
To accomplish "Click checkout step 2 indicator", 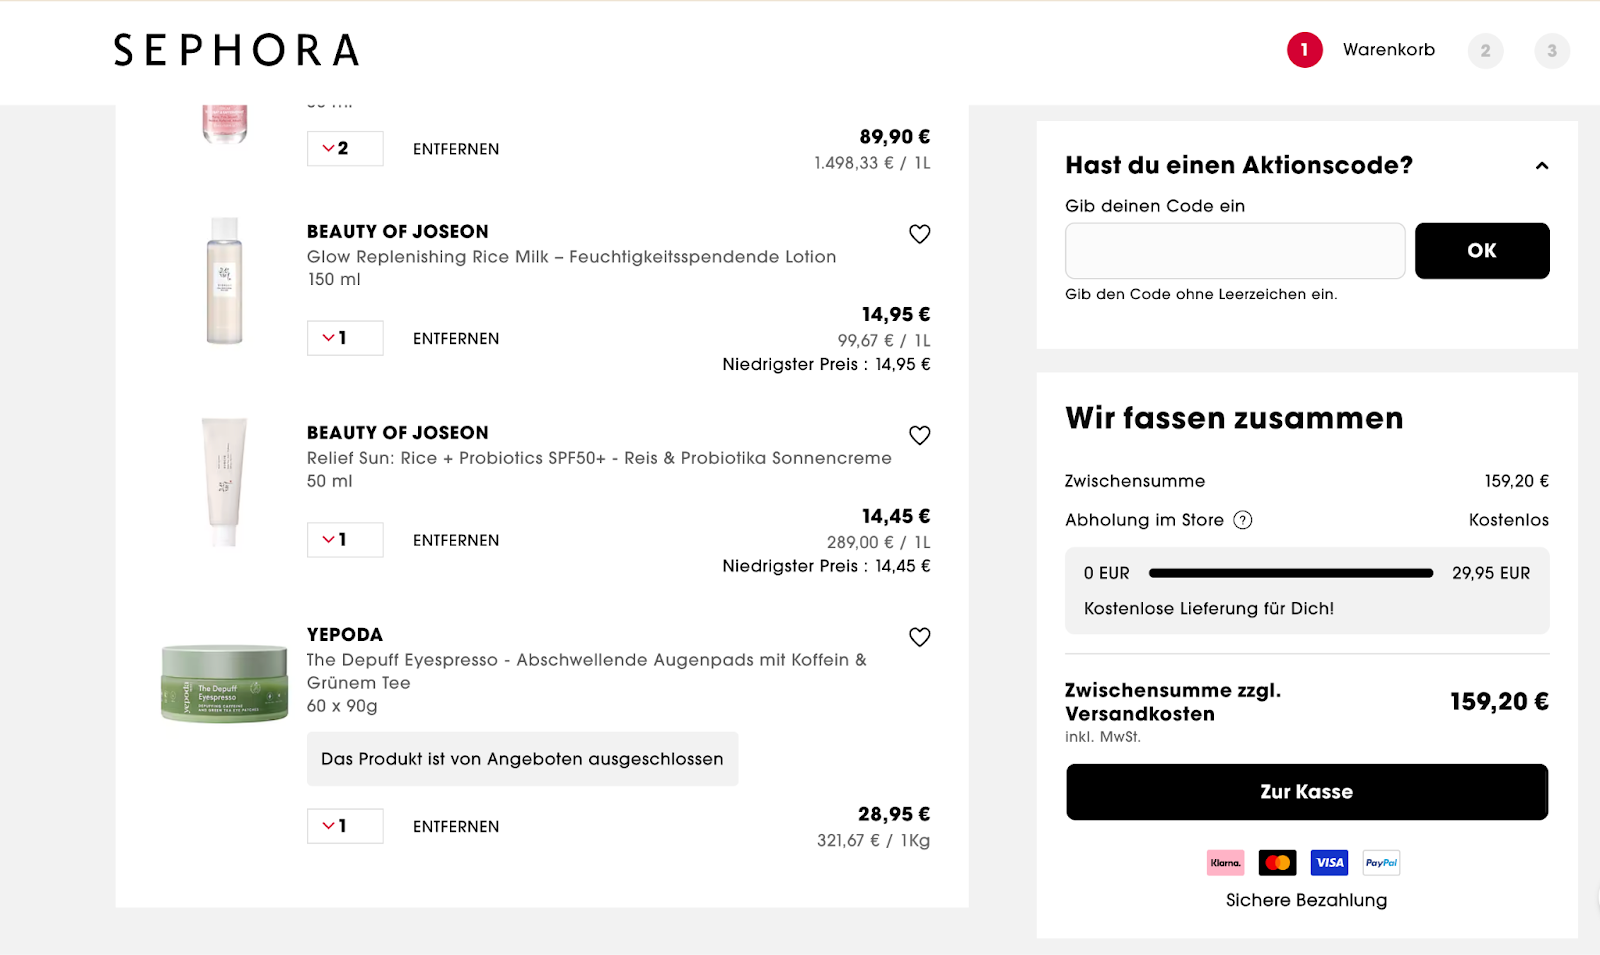I will tap(1485, 50).
